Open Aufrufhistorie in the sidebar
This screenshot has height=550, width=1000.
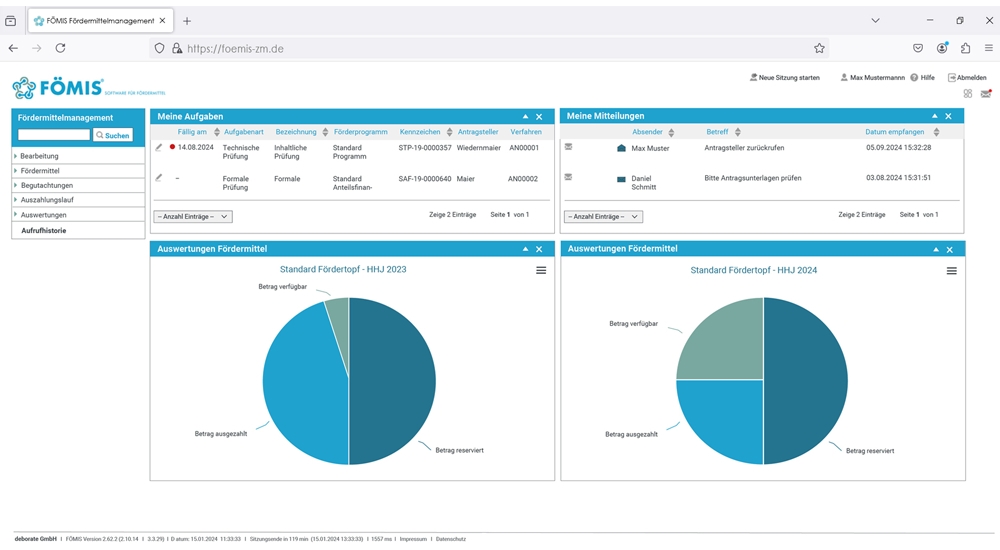pyautogui.click(x=43, y=230)
